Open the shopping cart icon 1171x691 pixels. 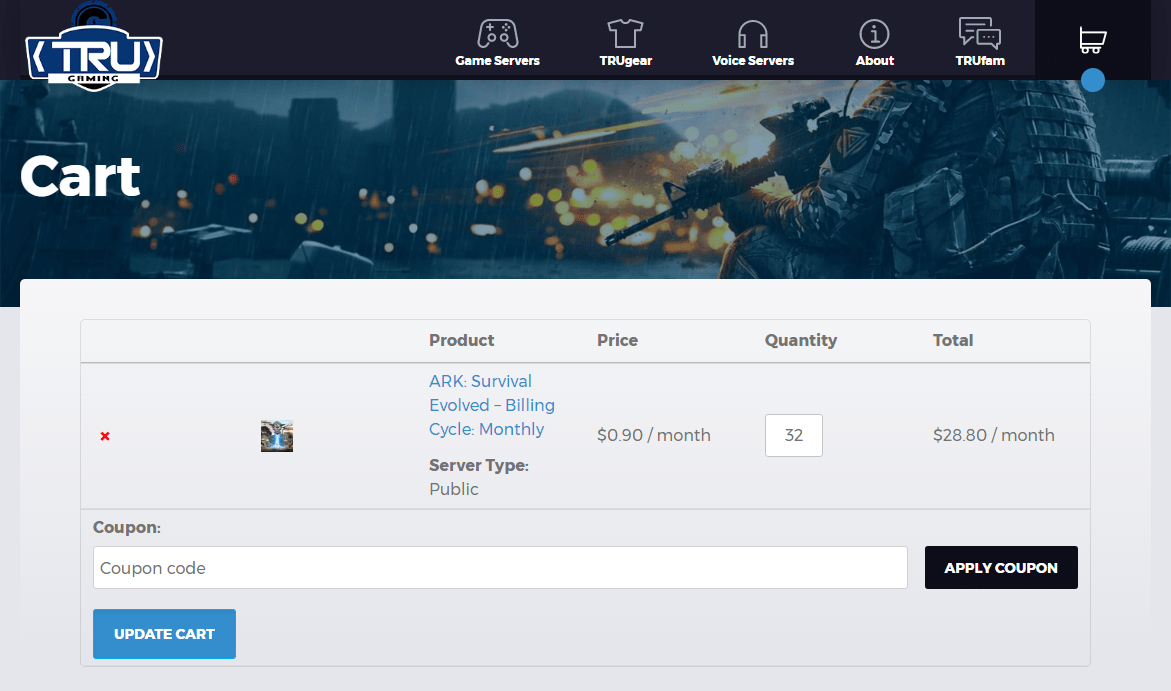(1093, 40)
